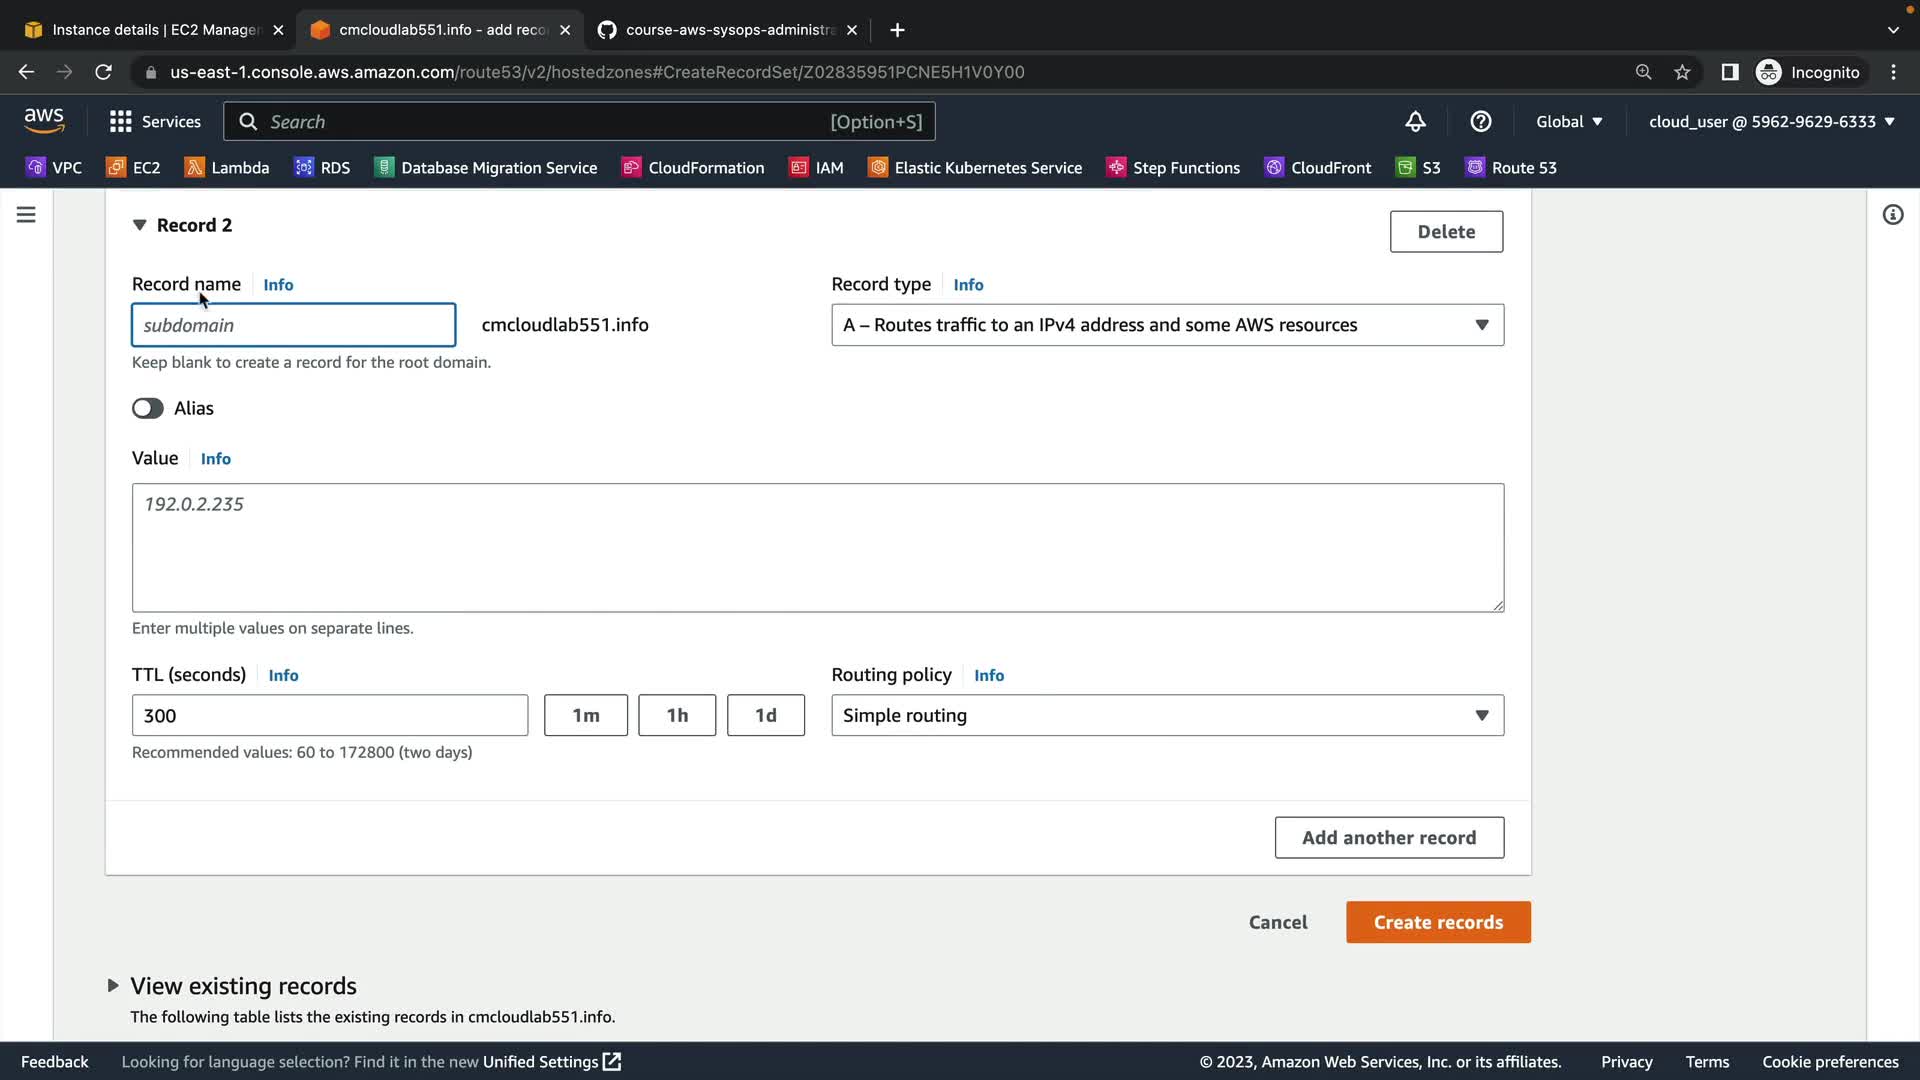The height and width of the screenshot is (1080, 1920).
Task: Switch to the EC2 Instance details tab
Action: pos(150,30)
